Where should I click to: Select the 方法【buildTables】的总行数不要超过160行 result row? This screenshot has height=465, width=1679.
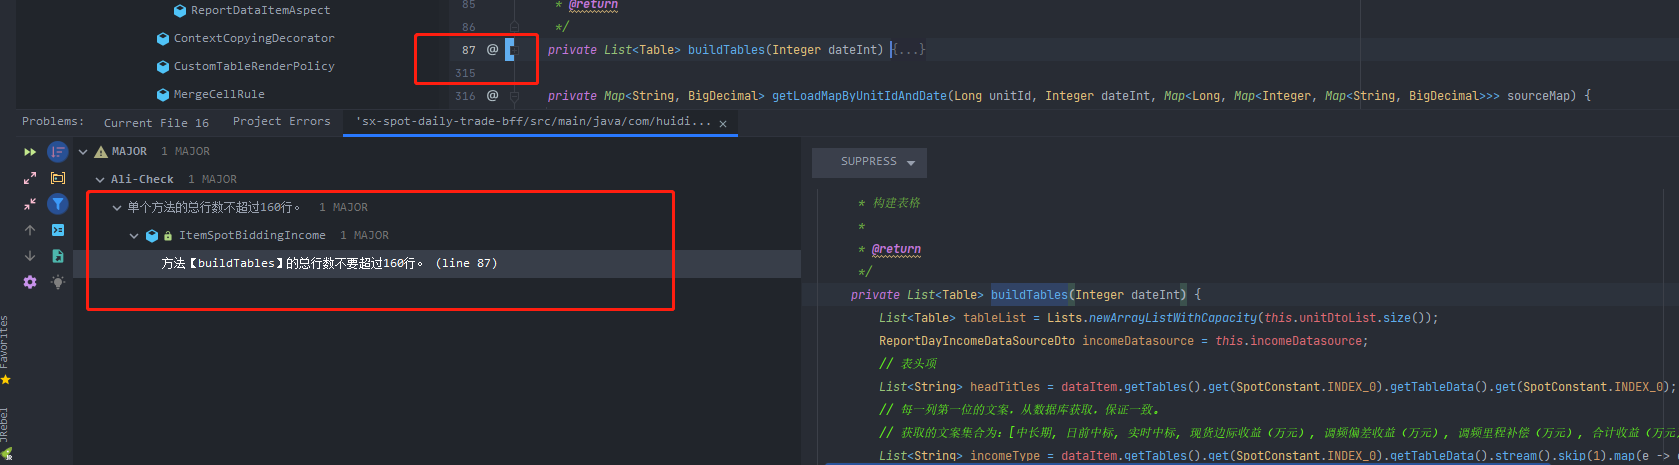(x=437, y=264)
